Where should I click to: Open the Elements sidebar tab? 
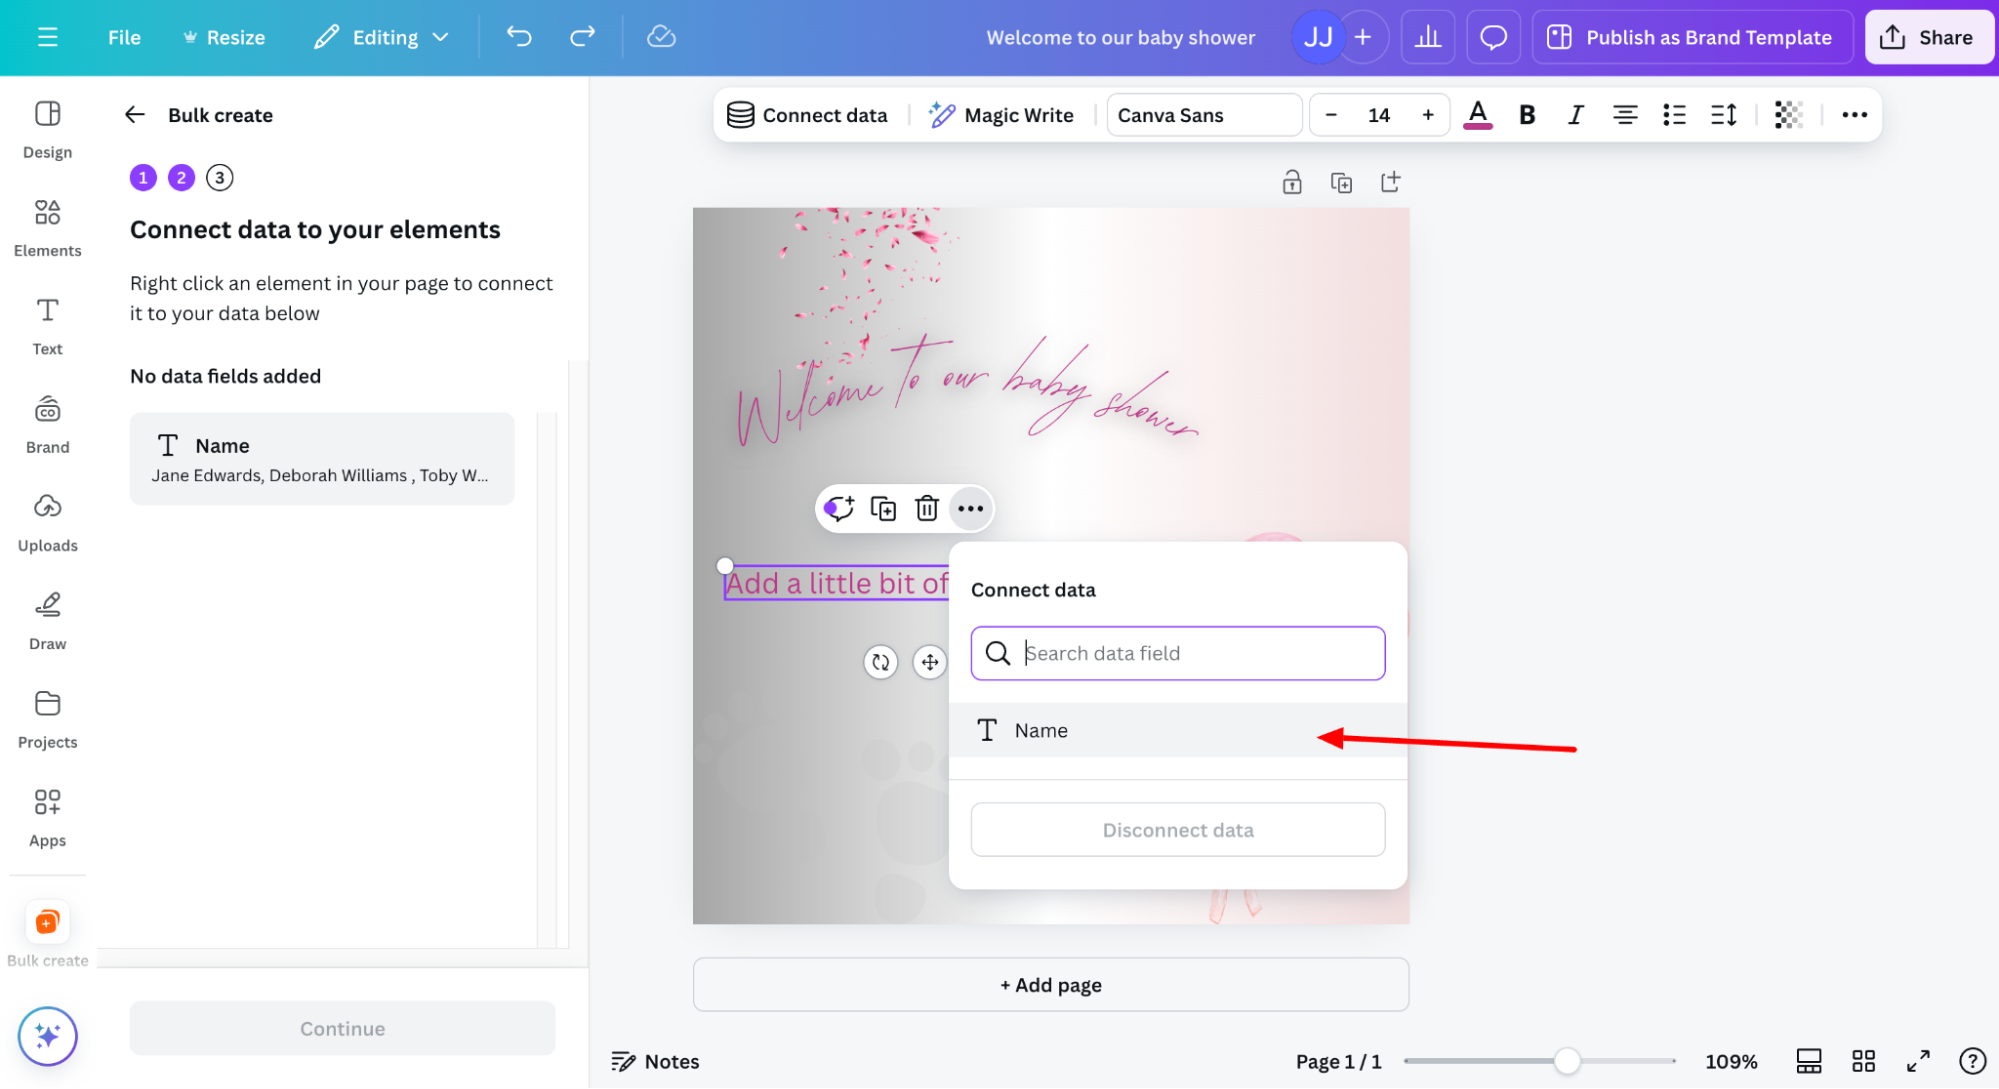point(47,228)
